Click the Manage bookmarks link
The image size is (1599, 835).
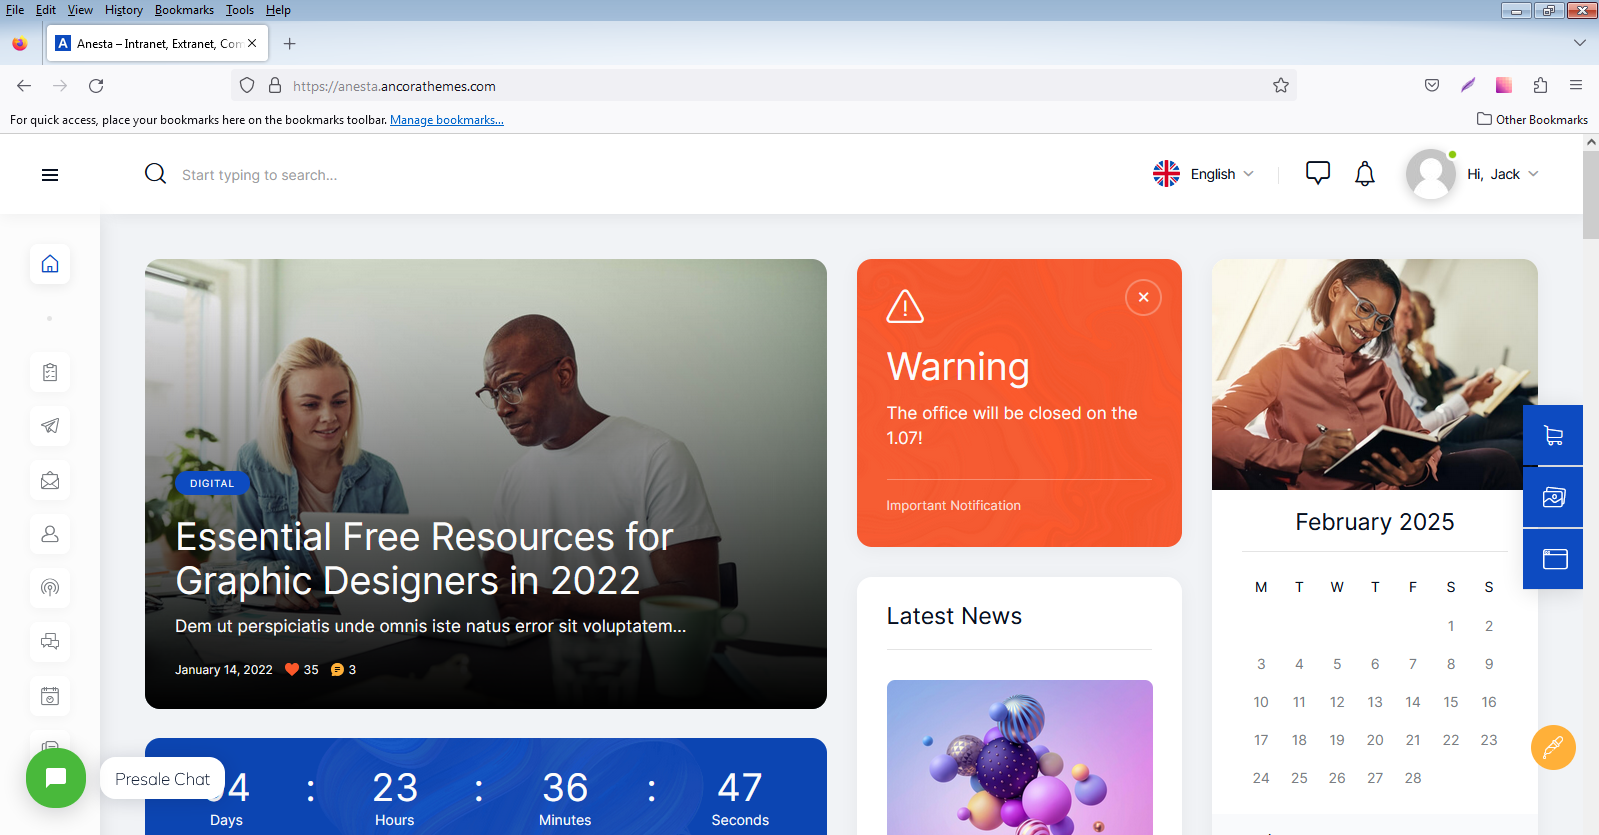[447, 120]
